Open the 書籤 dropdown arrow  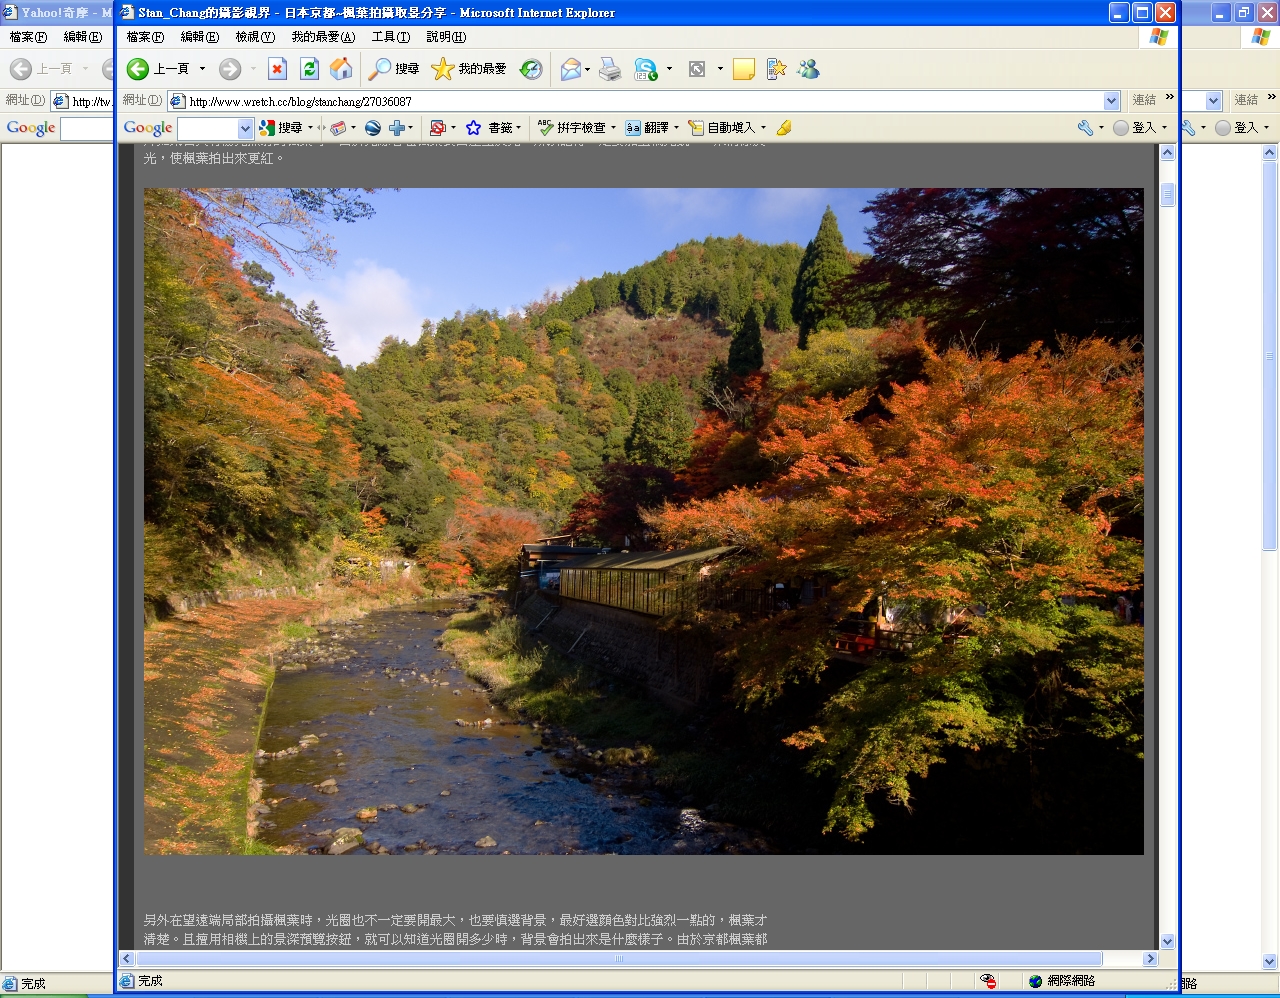[x=518, y=128]
